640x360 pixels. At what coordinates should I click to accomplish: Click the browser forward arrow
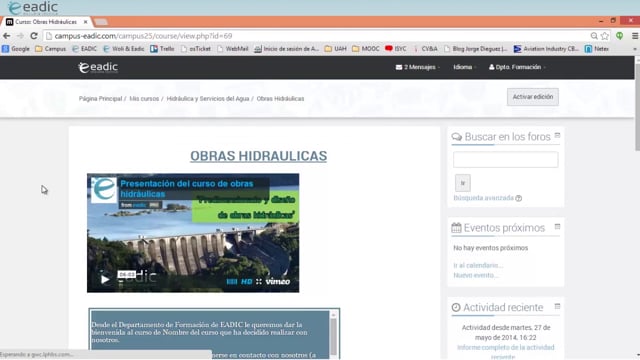20,36
